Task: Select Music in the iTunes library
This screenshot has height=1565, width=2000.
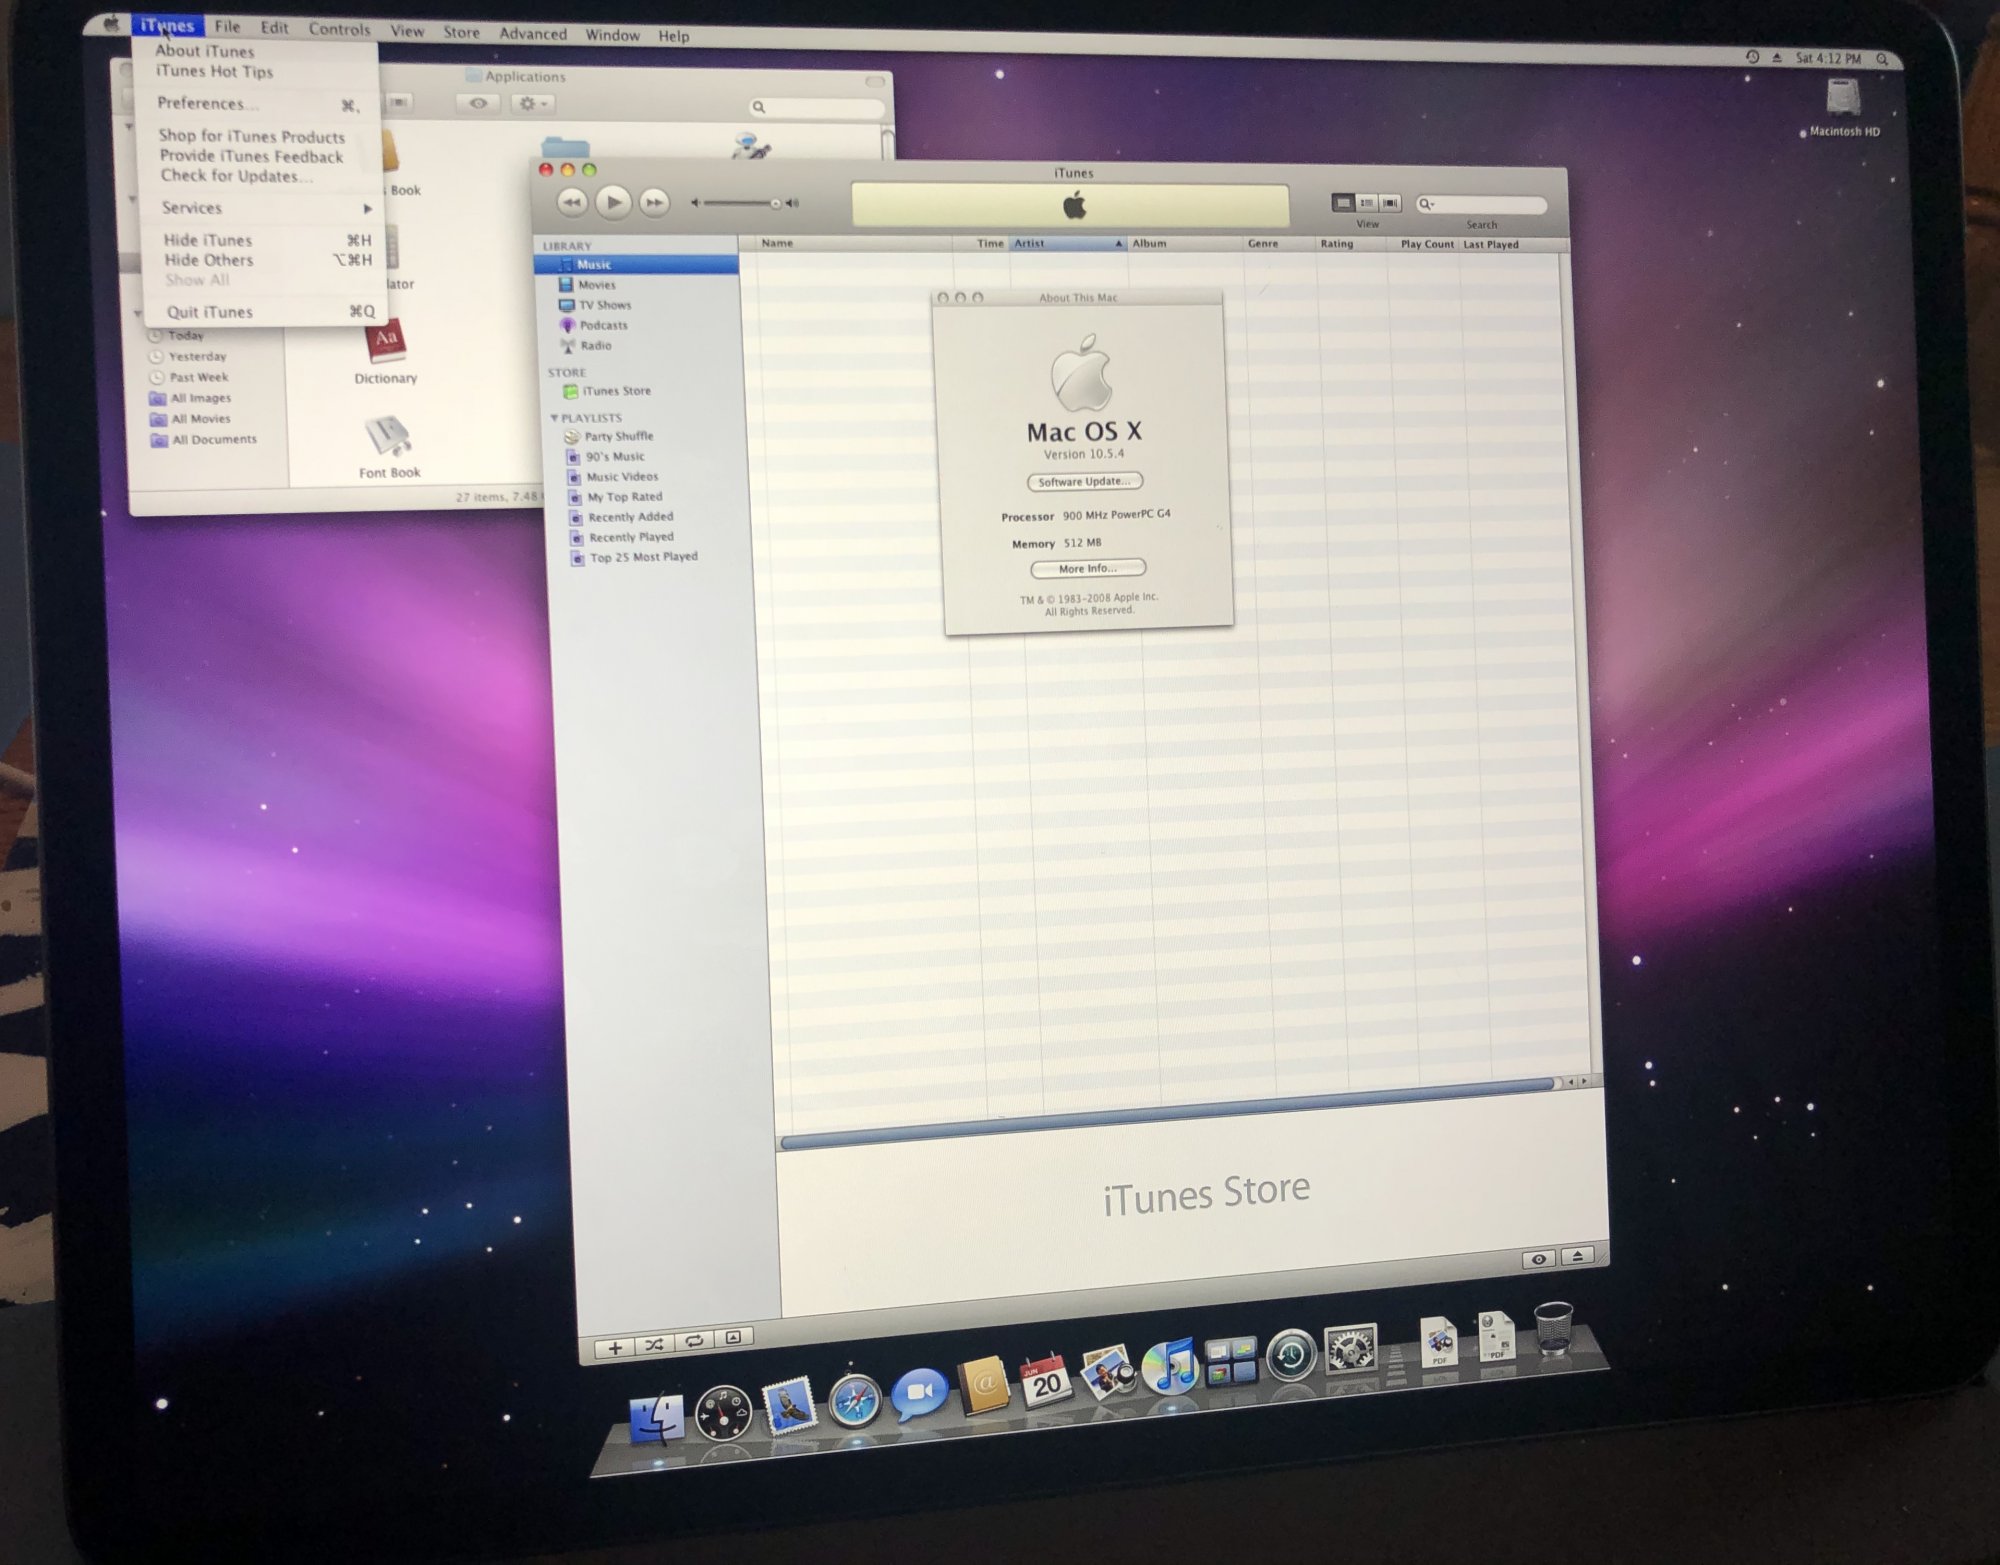Action: [637, 265]
